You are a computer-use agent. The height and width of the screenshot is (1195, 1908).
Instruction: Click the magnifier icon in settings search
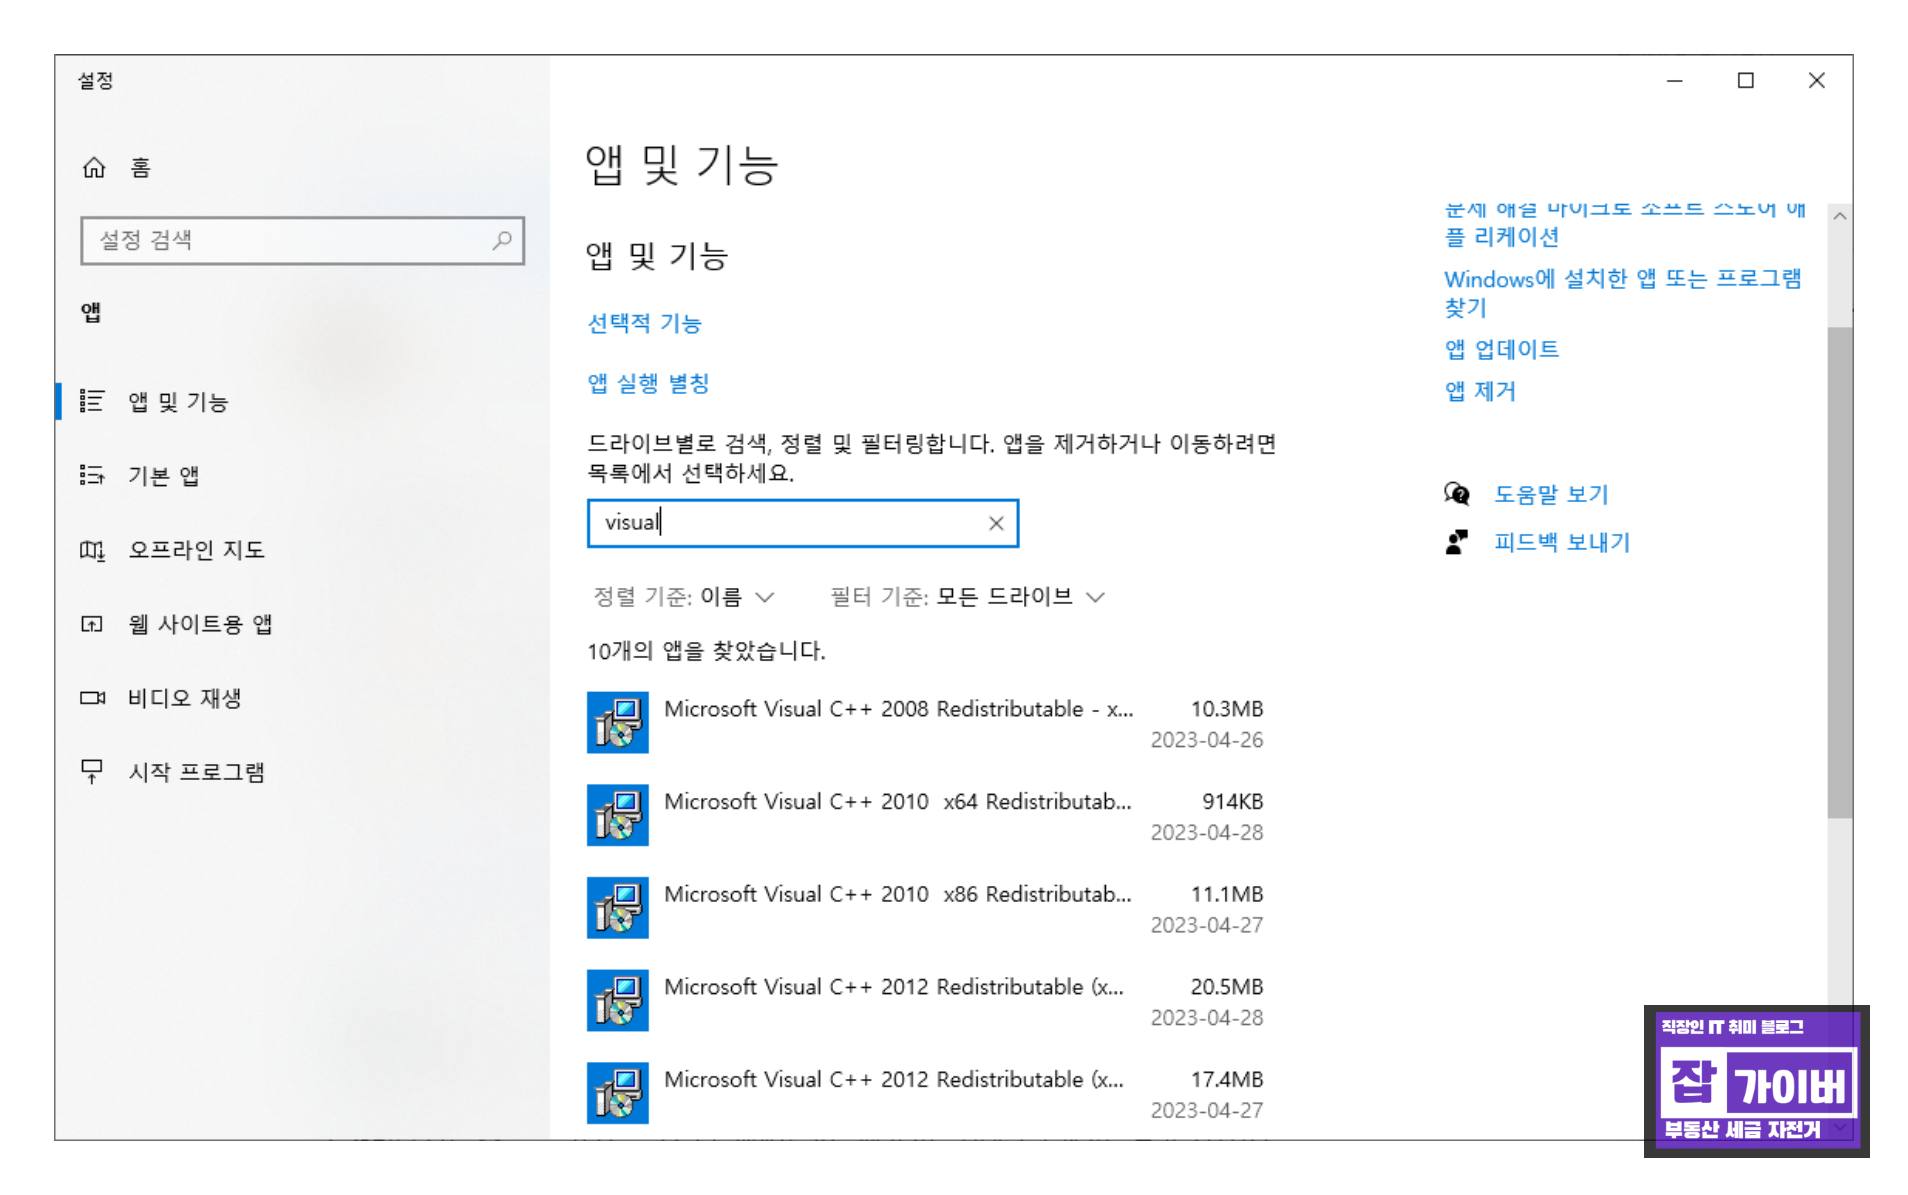[x=502, y=240]
